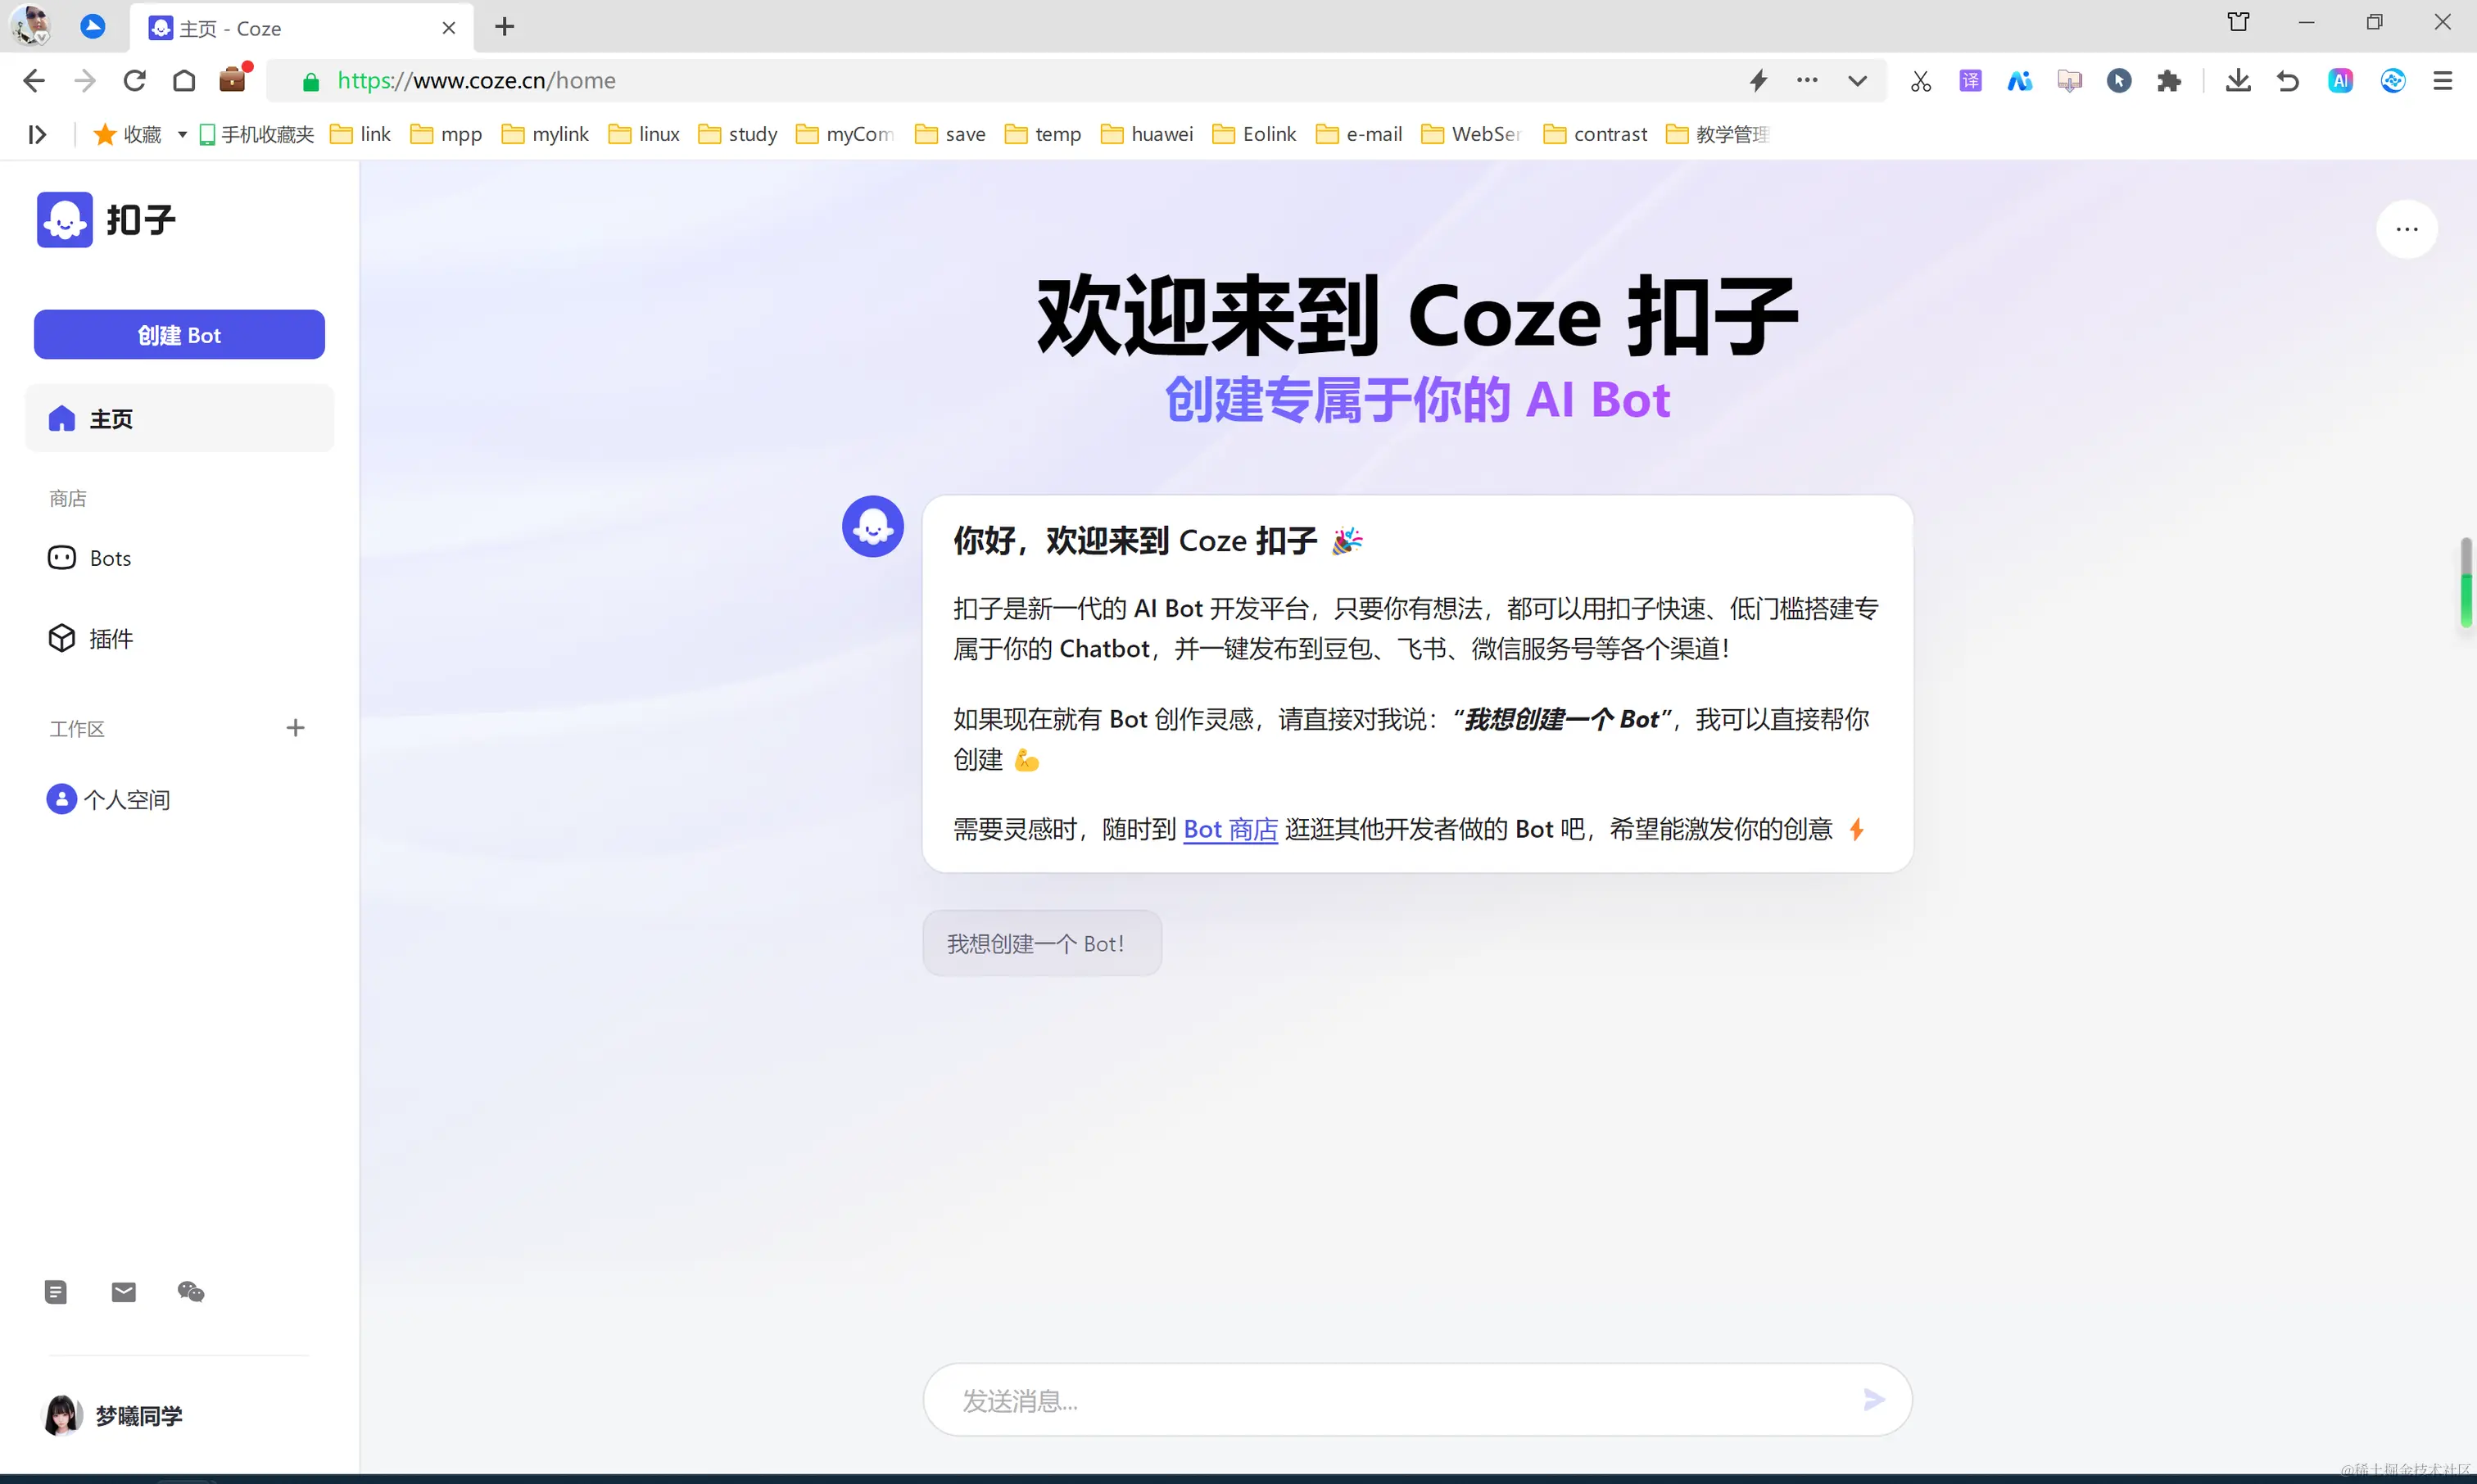
Task: Click the send message arrow icon
Action: [x=1874, y=1399]
